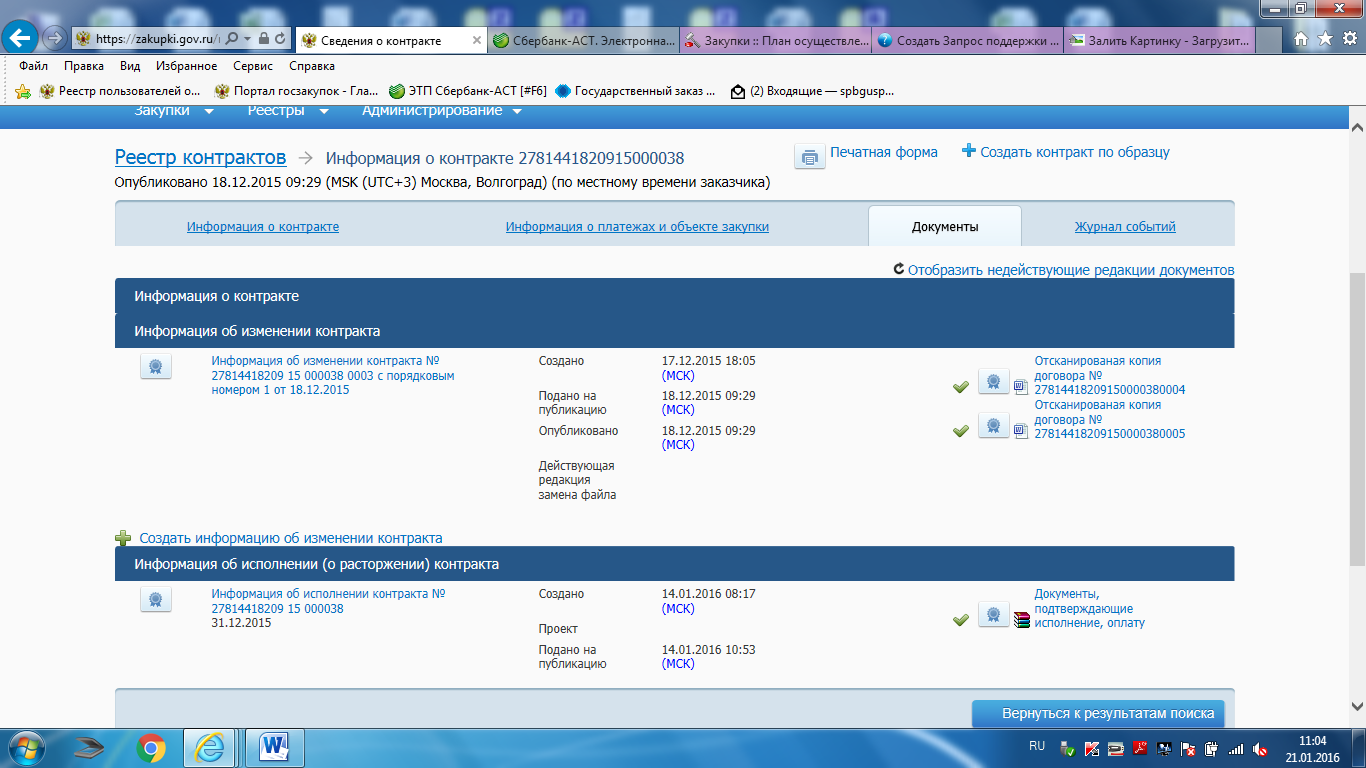1366x768 pixels.
Task: Open Информация о платежах и объекте закупки tab
Action: tap(637, 227)
